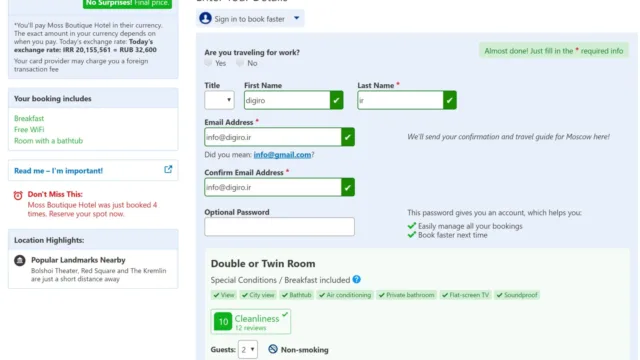Viewport: 640px width, 360px height.
Task: Open Read me – I'm important link
Action: click(x=58, y=171)
